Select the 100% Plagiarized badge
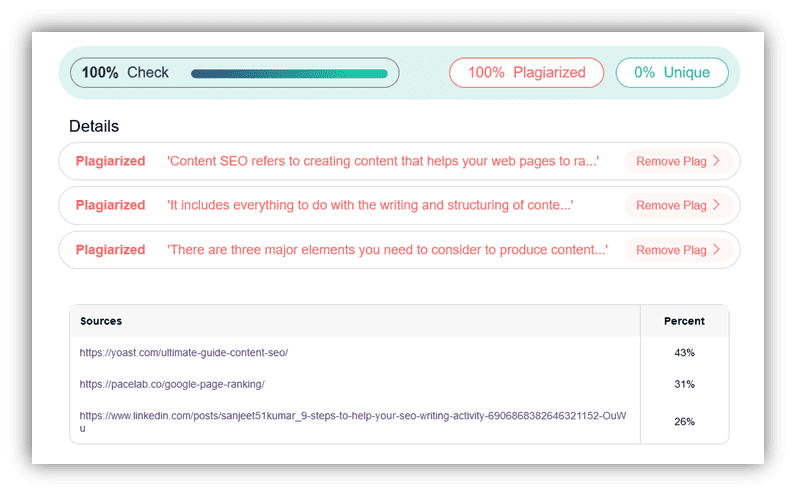796x496 pixels. 526,73
